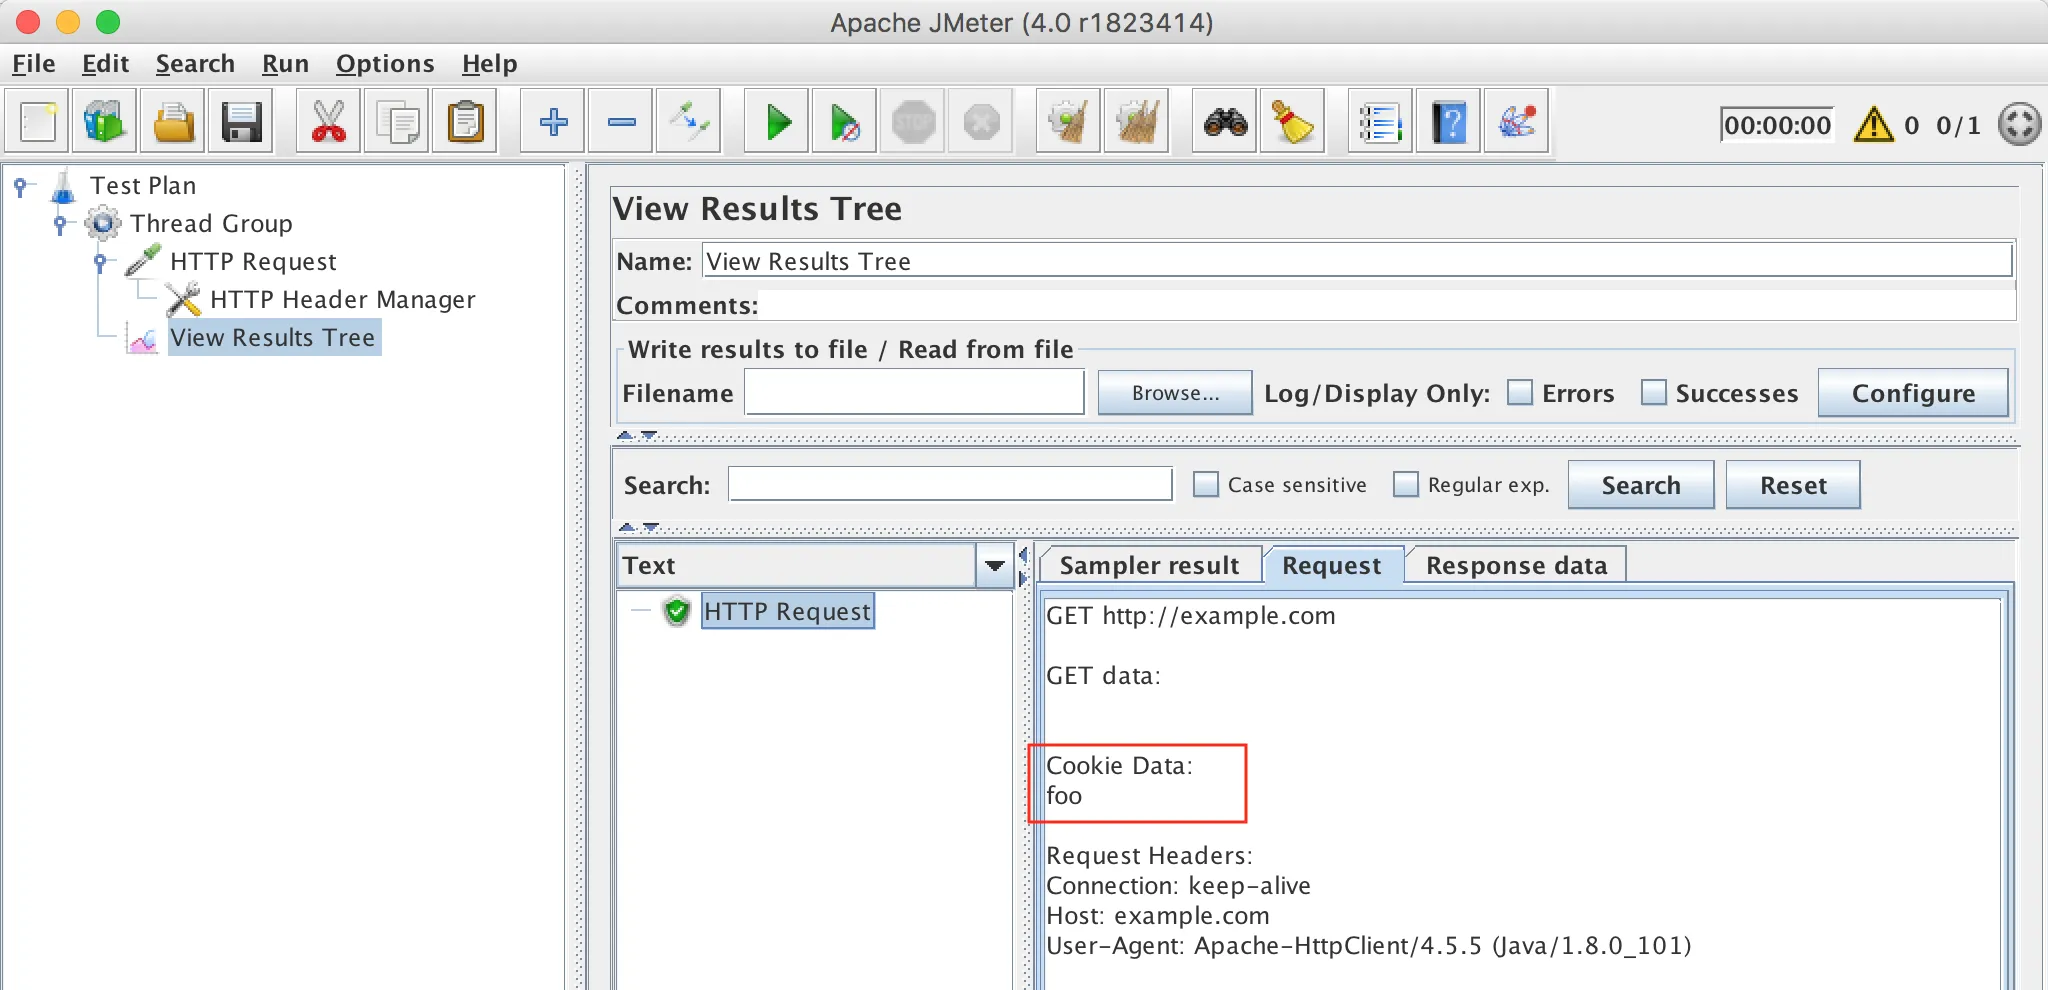Open the Text renderer dropdown
Screen dimensions: 2048x990
[x=994, y=566]
